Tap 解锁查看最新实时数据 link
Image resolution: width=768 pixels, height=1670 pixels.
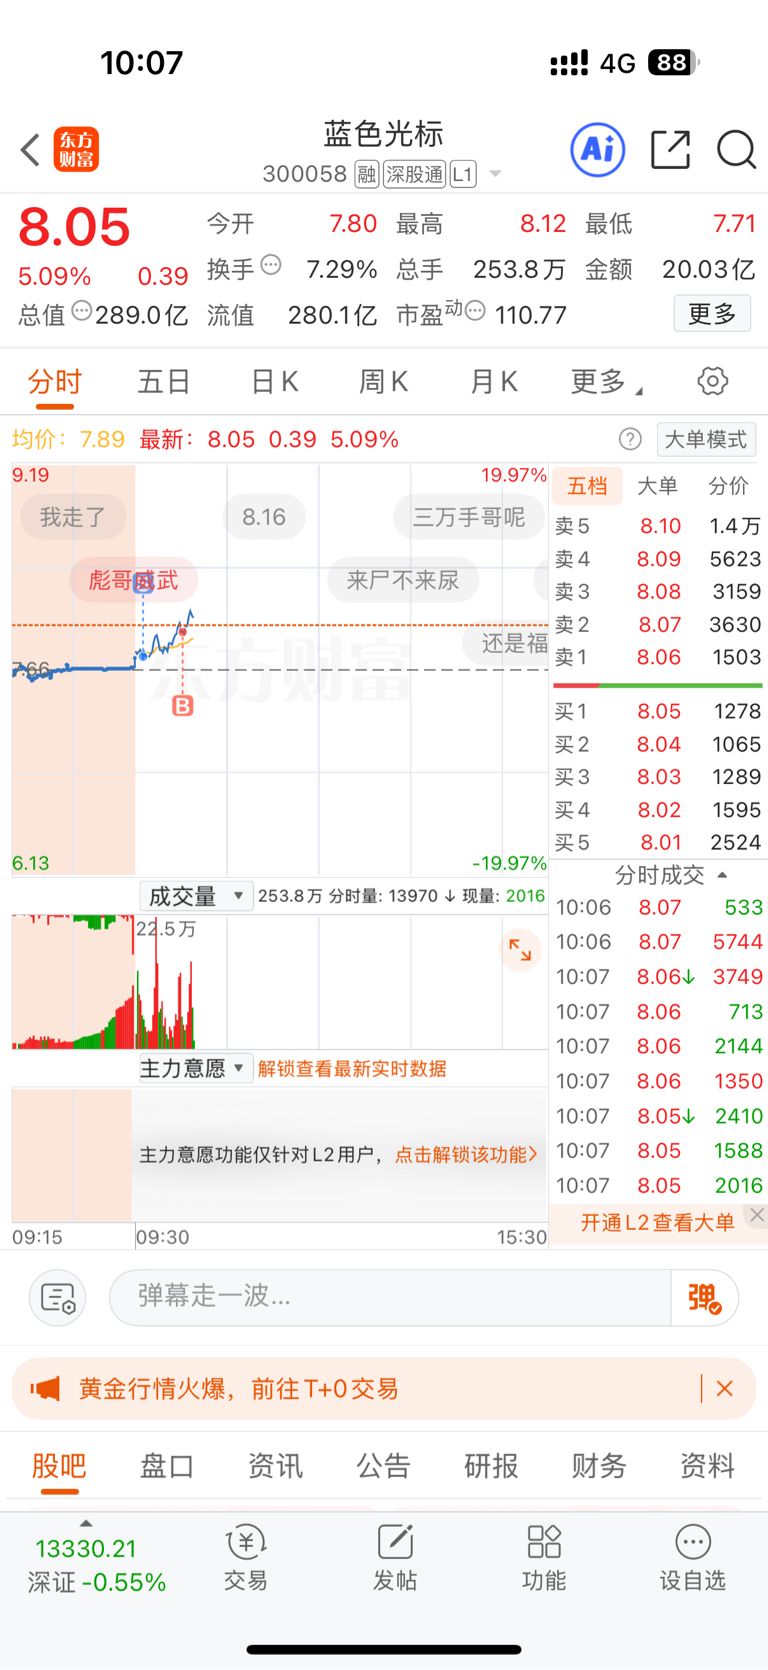tap(352, 1068)
